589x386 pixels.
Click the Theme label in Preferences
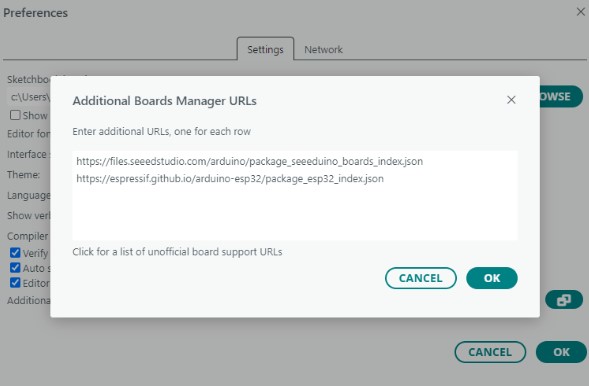tap(23, 175)
